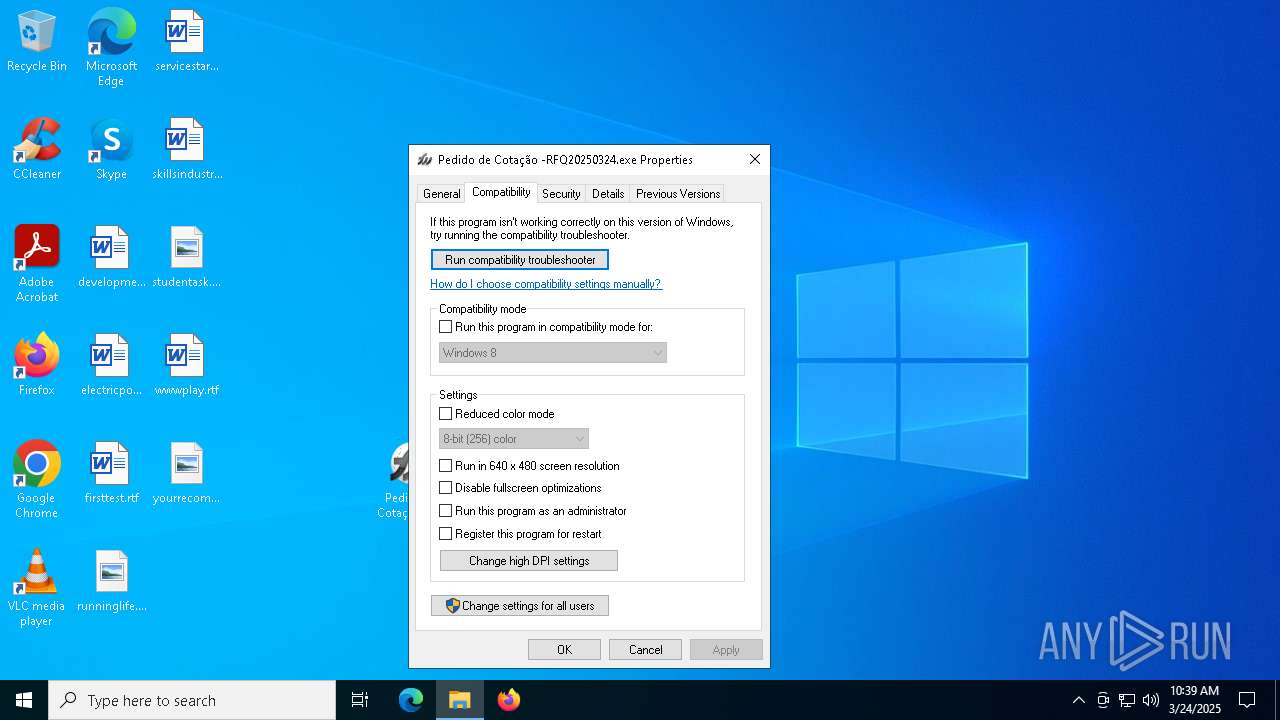Select the Google Chrome desktop shortcut

(37, 480)
